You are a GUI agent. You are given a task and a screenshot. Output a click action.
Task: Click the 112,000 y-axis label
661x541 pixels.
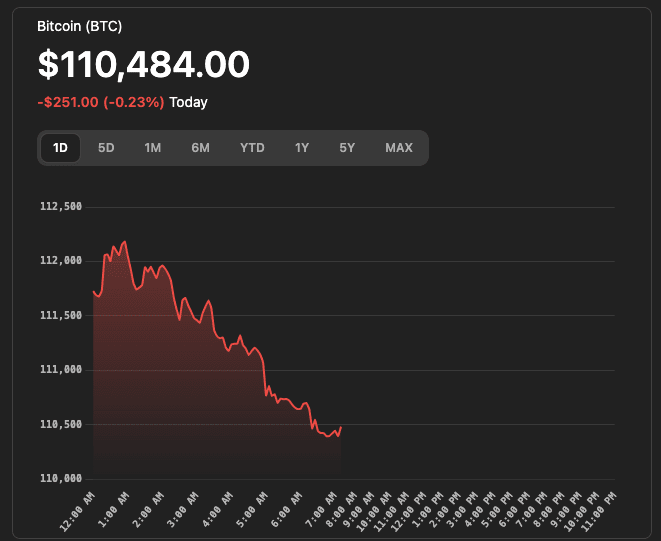click(60, 261)
